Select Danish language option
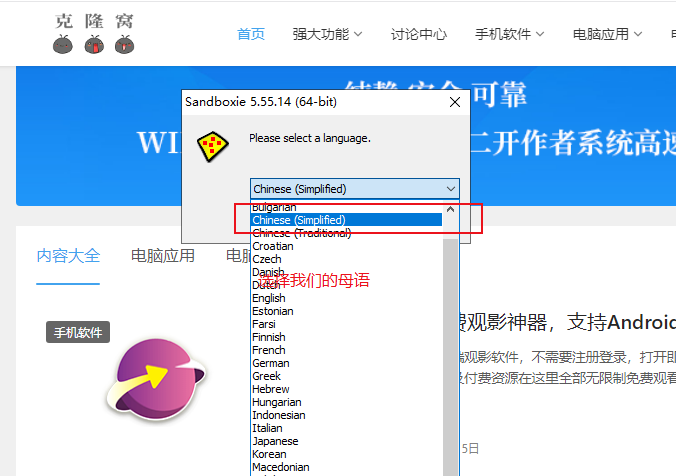Viewport: 676px width, 476px height. coord(347,272)
